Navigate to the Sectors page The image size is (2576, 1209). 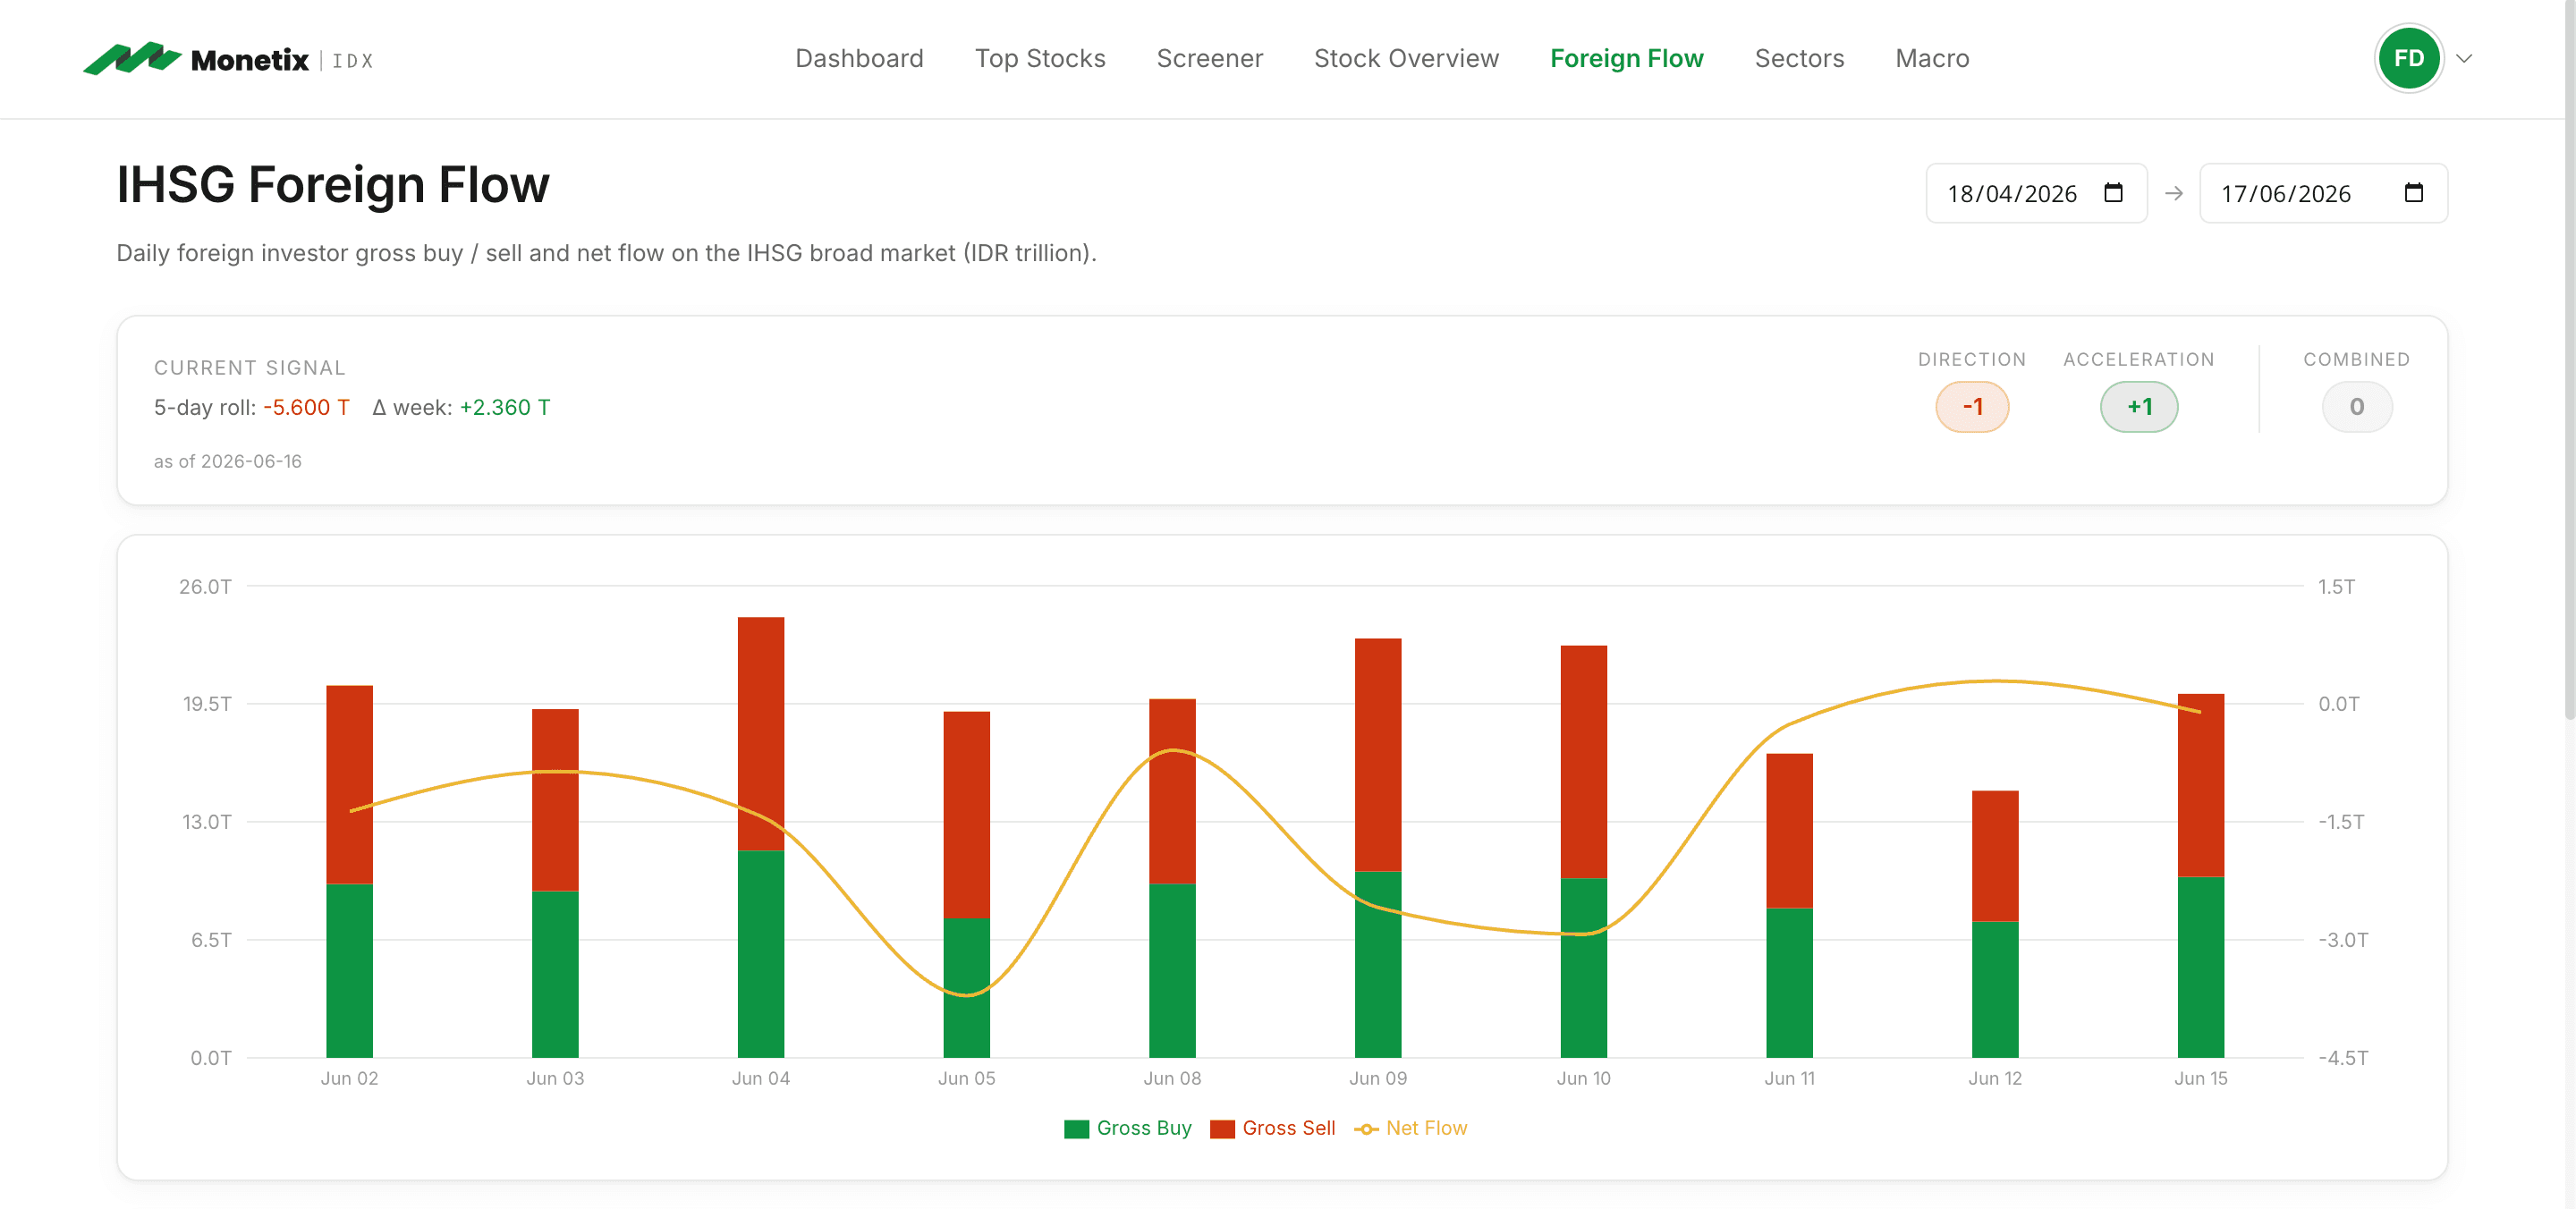[x=1799, y=58]
